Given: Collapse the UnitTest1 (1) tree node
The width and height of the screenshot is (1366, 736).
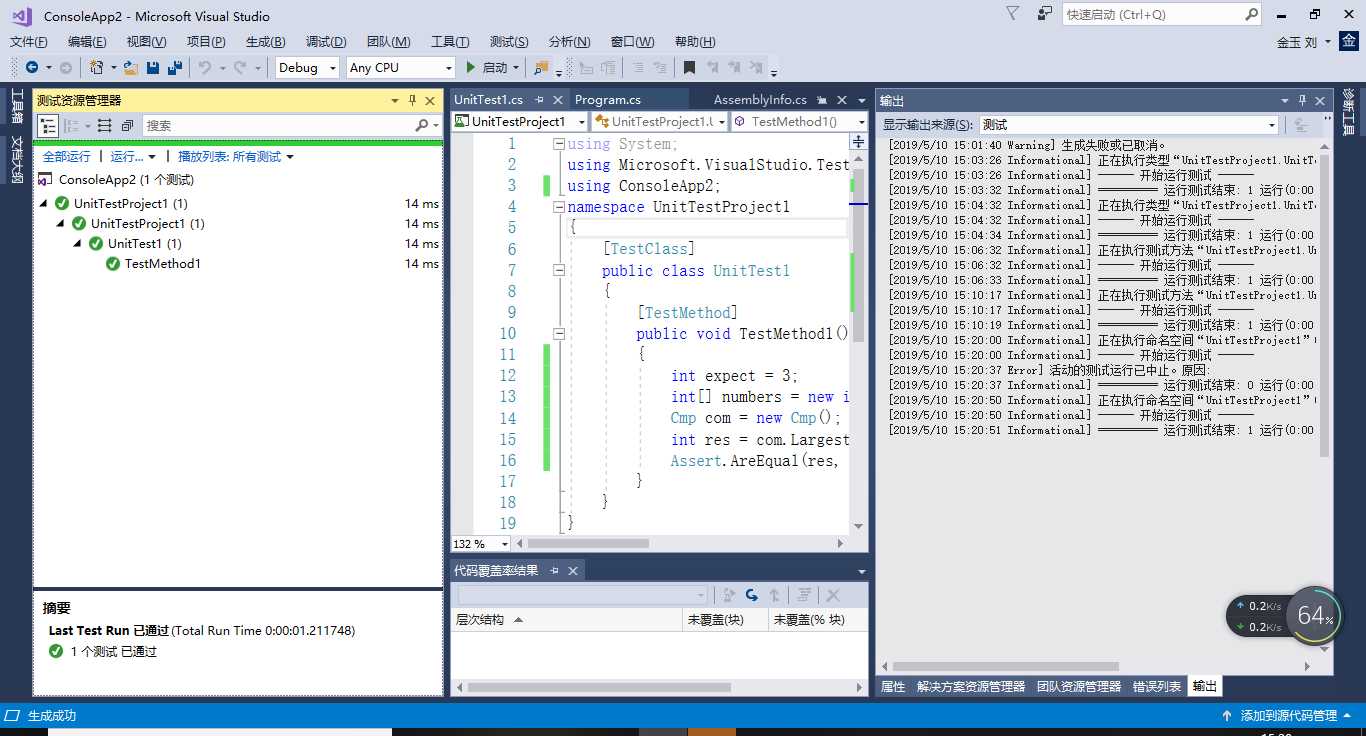Looking at the screenshot, I should [x=78, y=244].
